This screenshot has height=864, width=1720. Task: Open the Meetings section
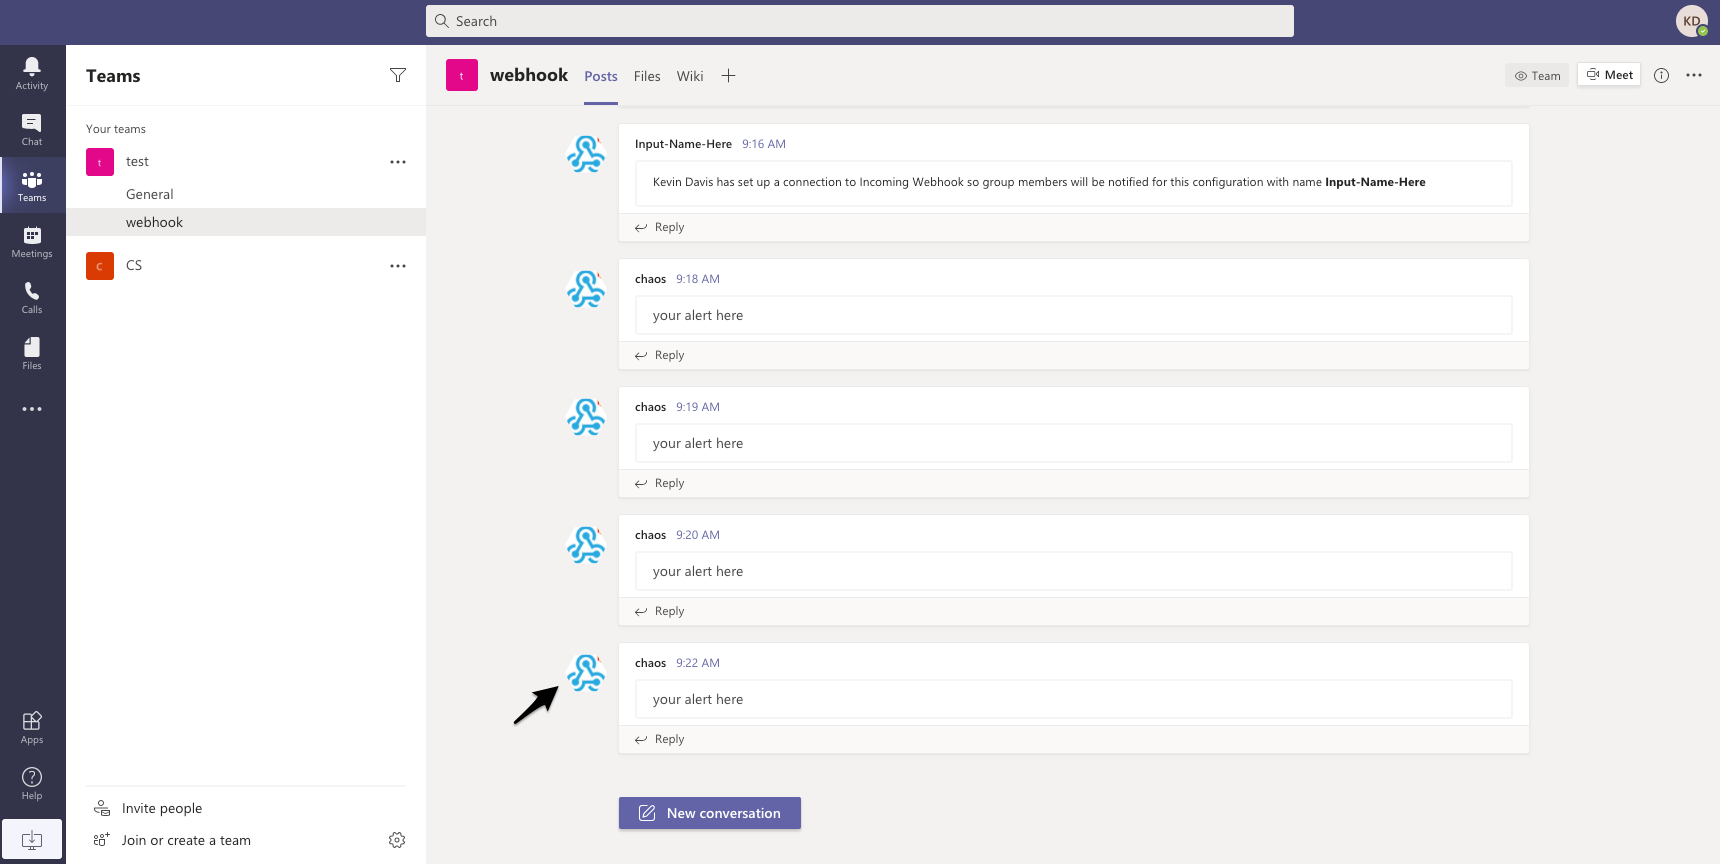point(32,241)
